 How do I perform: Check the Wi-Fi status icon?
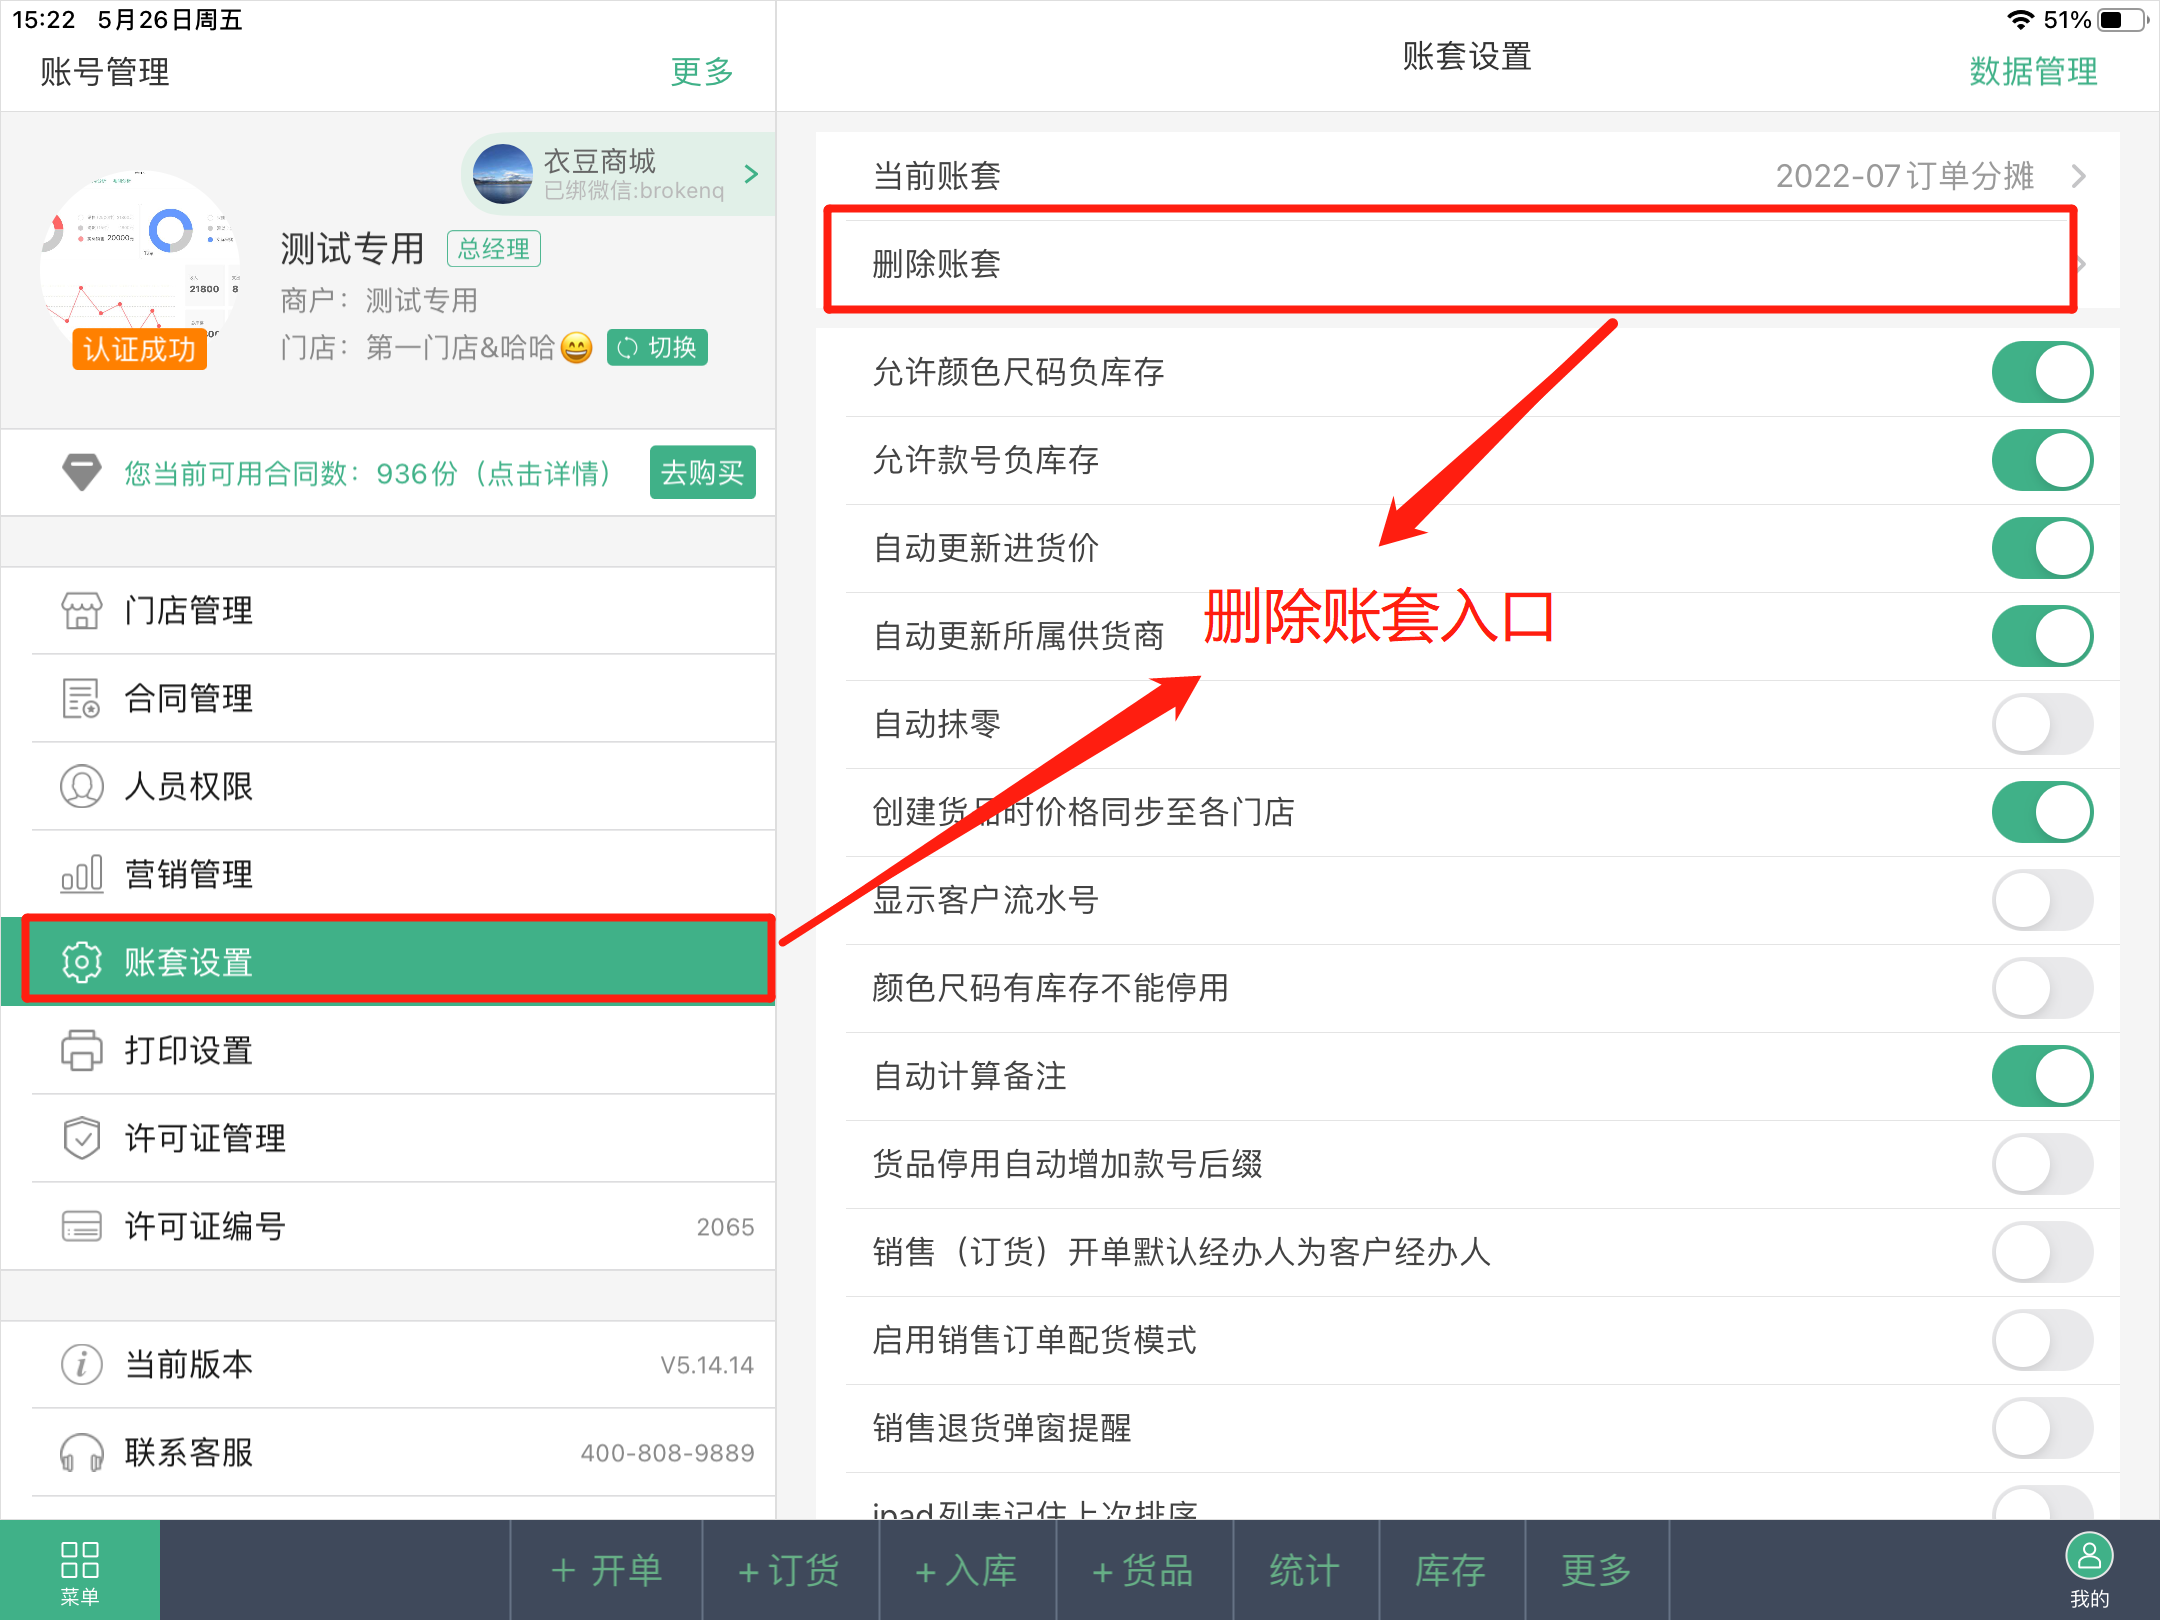2020,20
